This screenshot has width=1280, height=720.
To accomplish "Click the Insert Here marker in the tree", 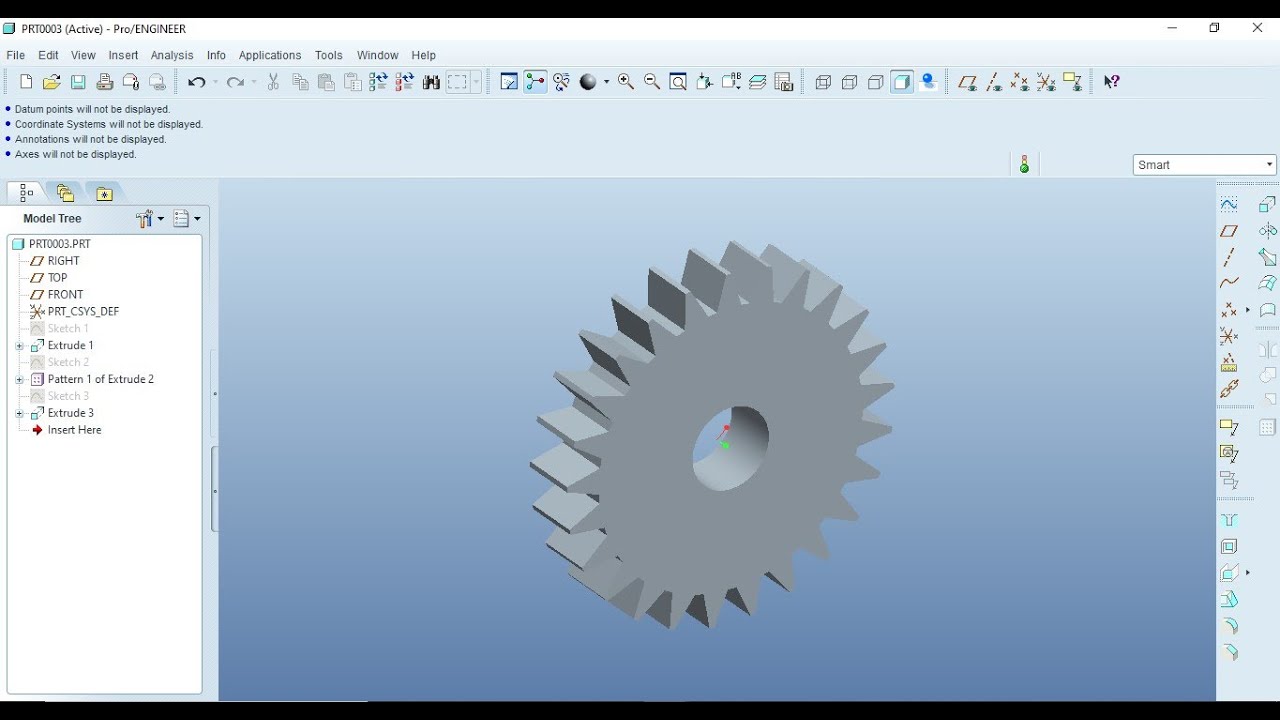I will pos(74,430).
